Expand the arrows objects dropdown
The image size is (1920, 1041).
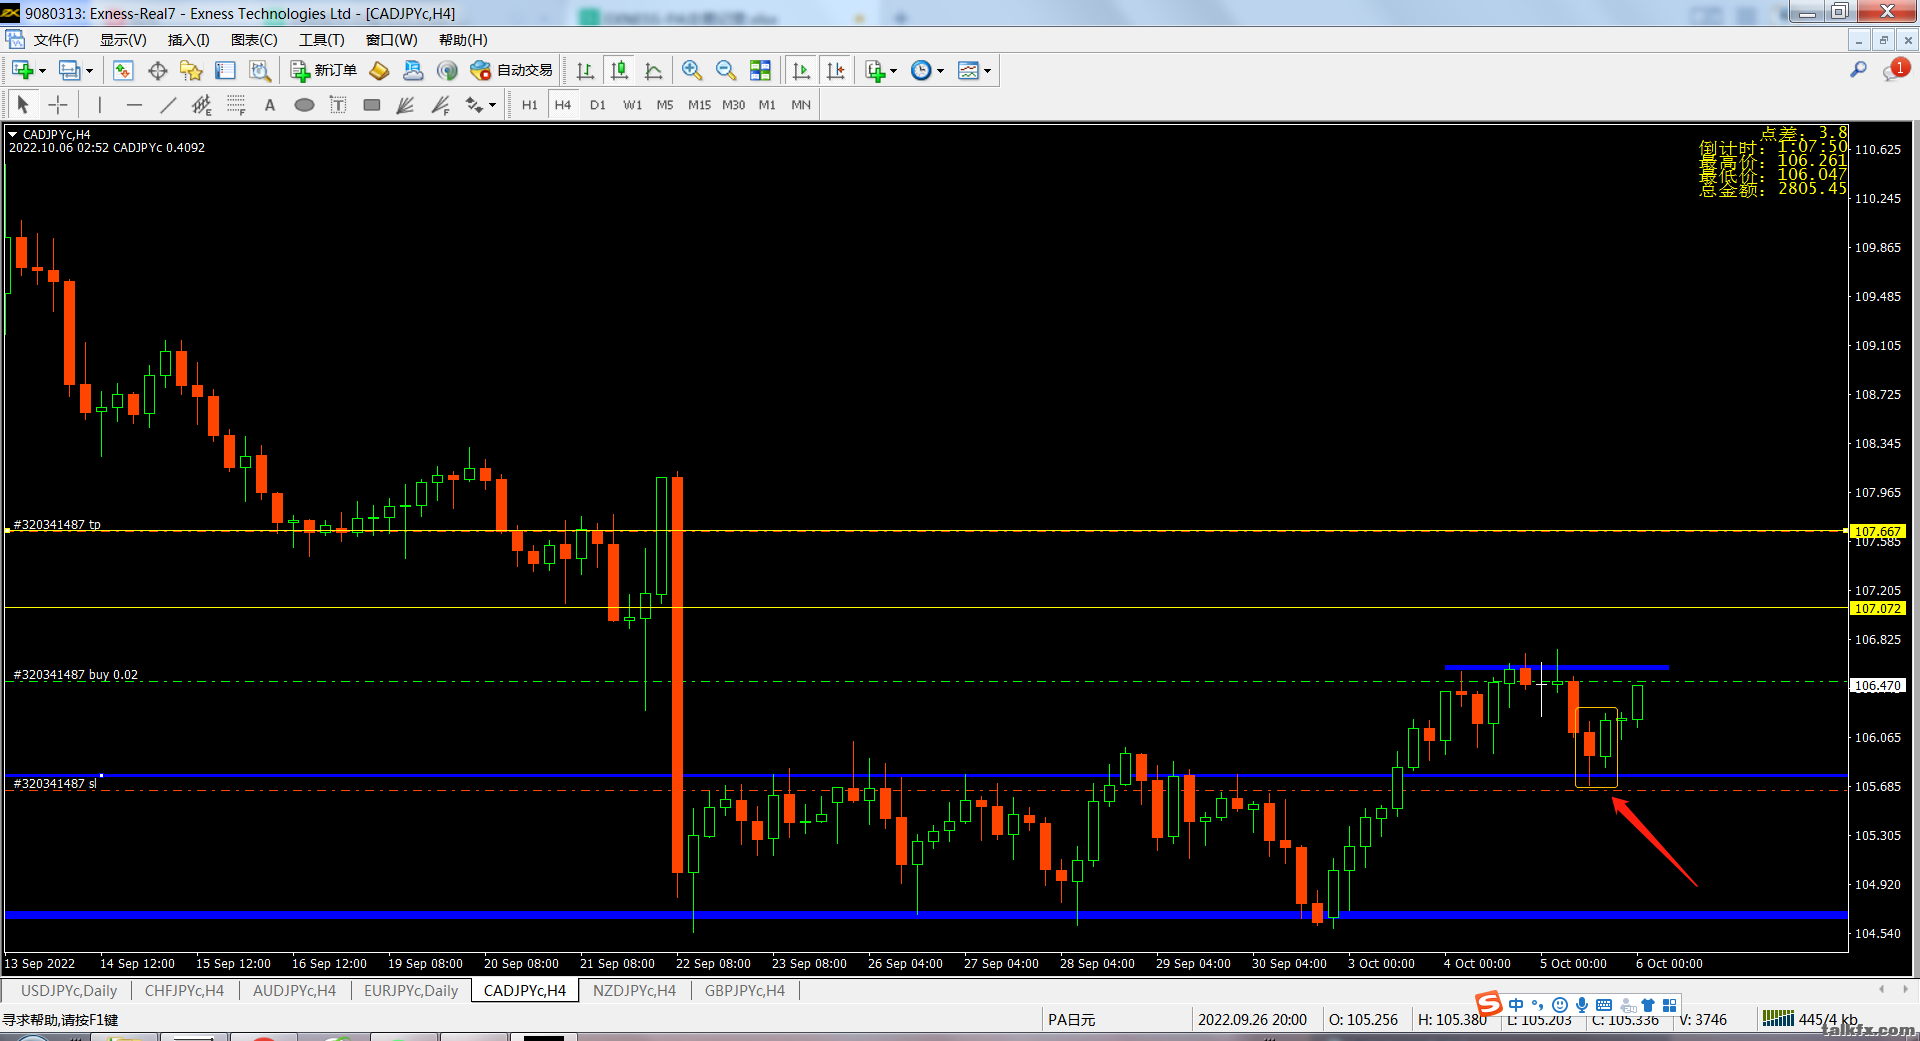click(492, 105)
